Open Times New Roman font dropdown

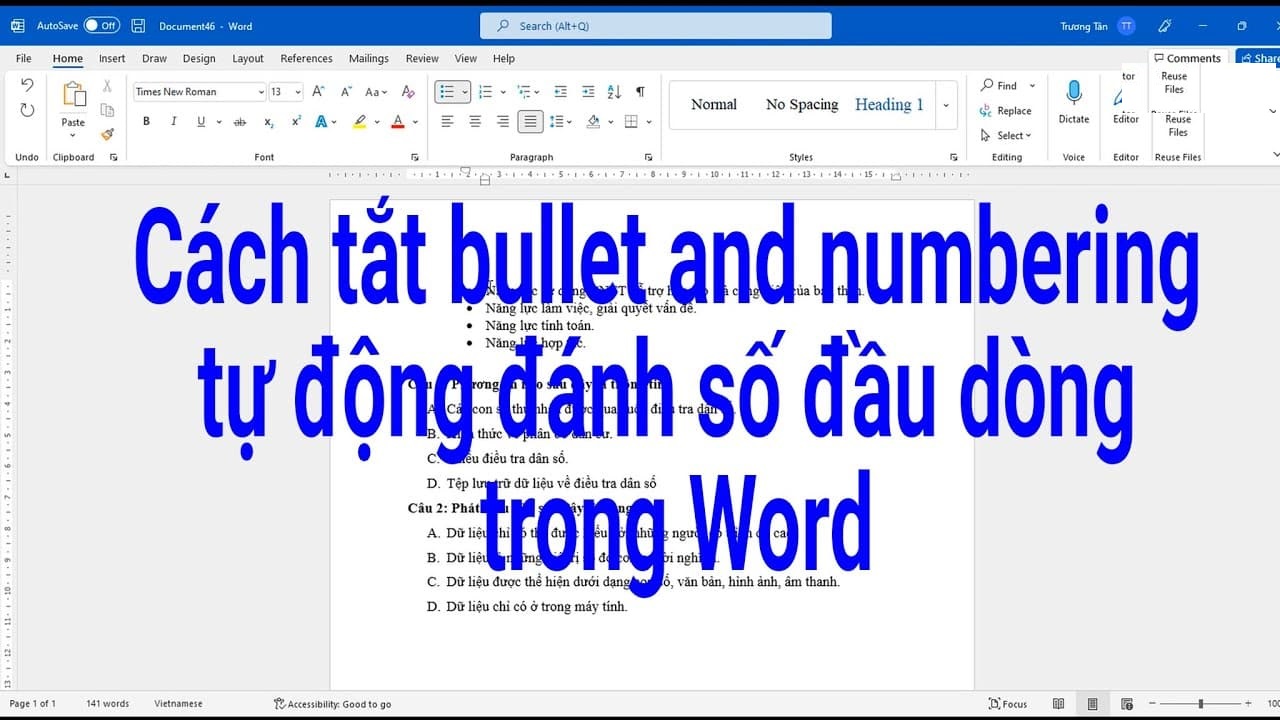[261, 92]
